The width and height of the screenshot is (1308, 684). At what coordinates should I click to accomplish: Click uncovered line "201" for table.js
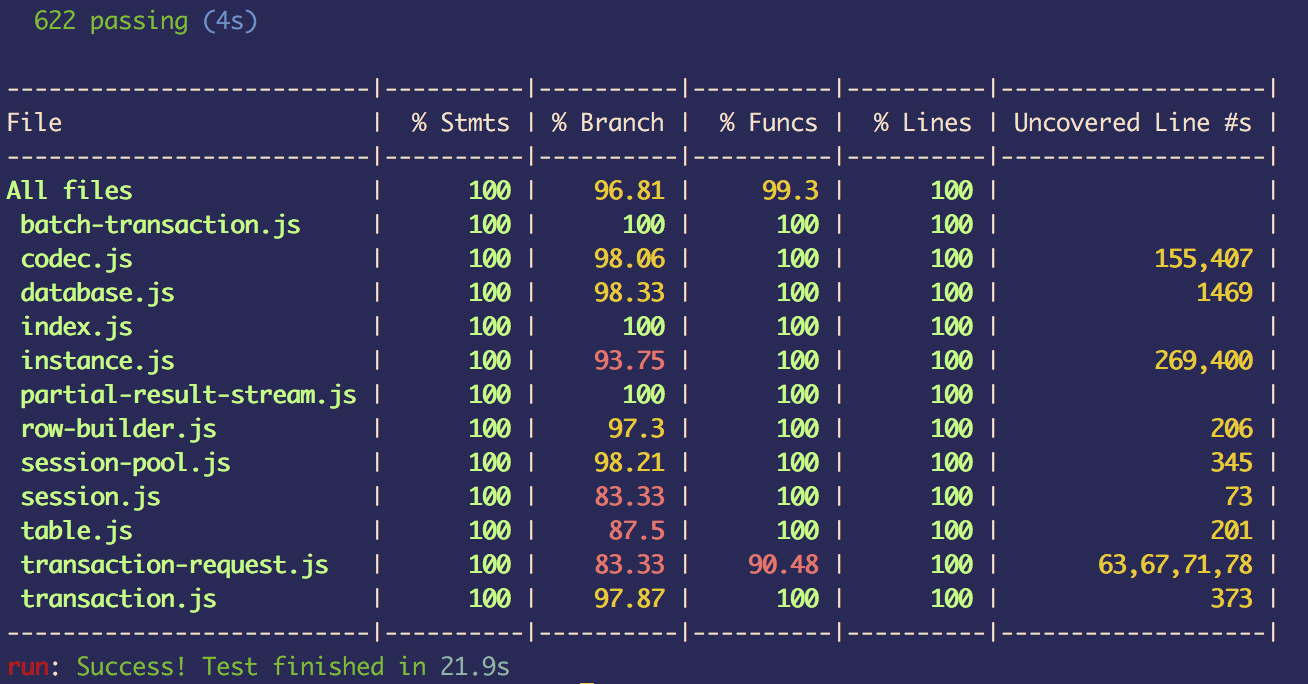point(1231,531)
